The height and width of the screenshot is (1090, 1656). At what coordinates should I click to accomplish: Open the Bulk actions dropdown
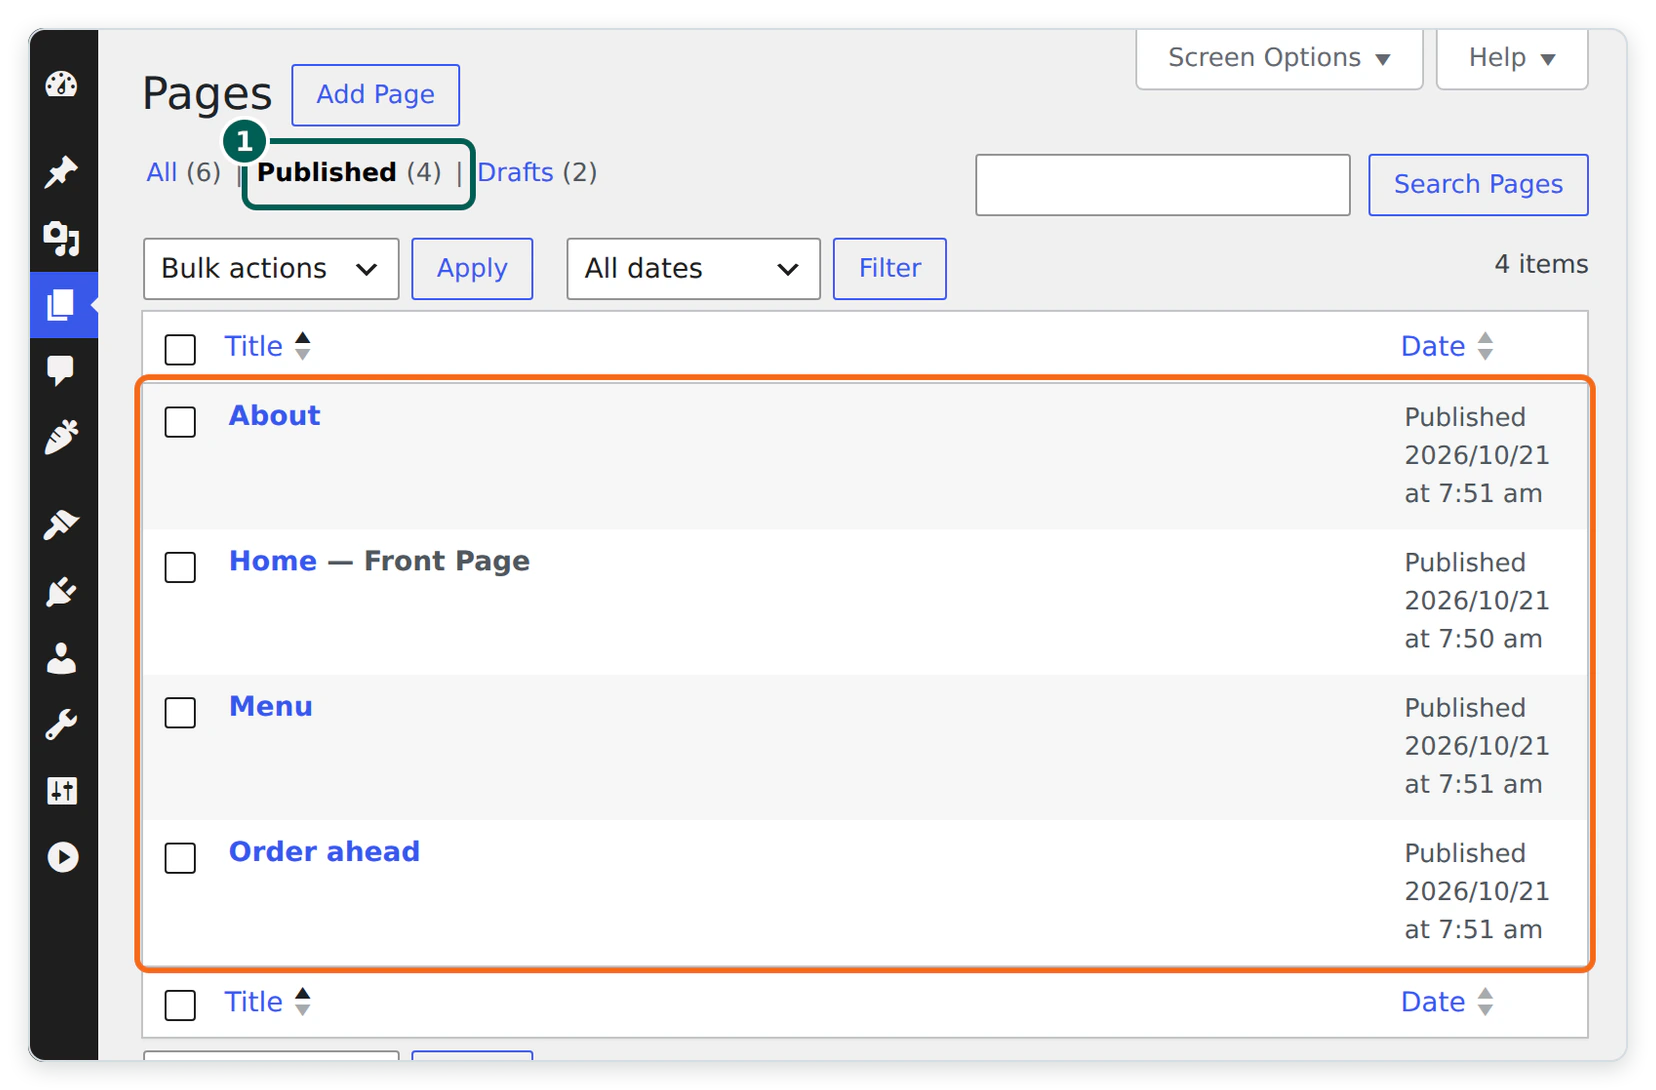click(271, 269)
